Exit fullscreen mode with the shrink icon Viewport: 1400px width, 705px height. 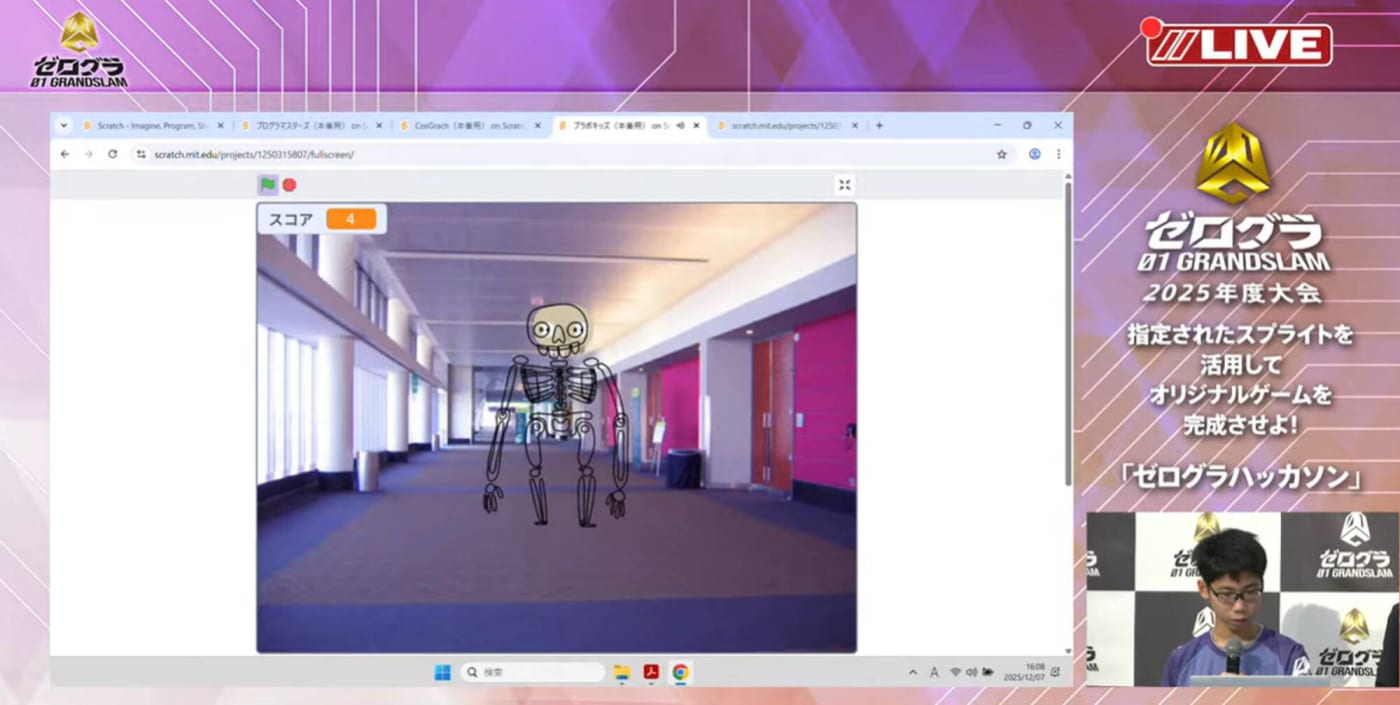[845, 185]
